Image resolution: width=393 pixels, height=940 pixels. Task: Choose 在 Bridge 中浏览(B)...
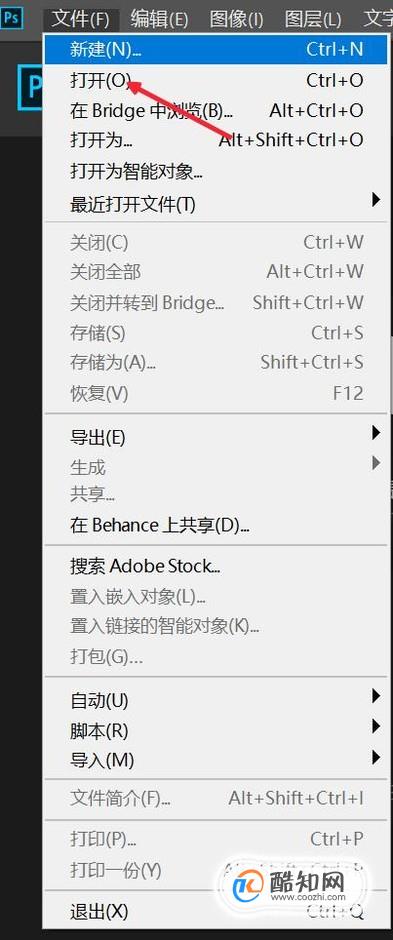pyautogui.click(x=216, y=111)
